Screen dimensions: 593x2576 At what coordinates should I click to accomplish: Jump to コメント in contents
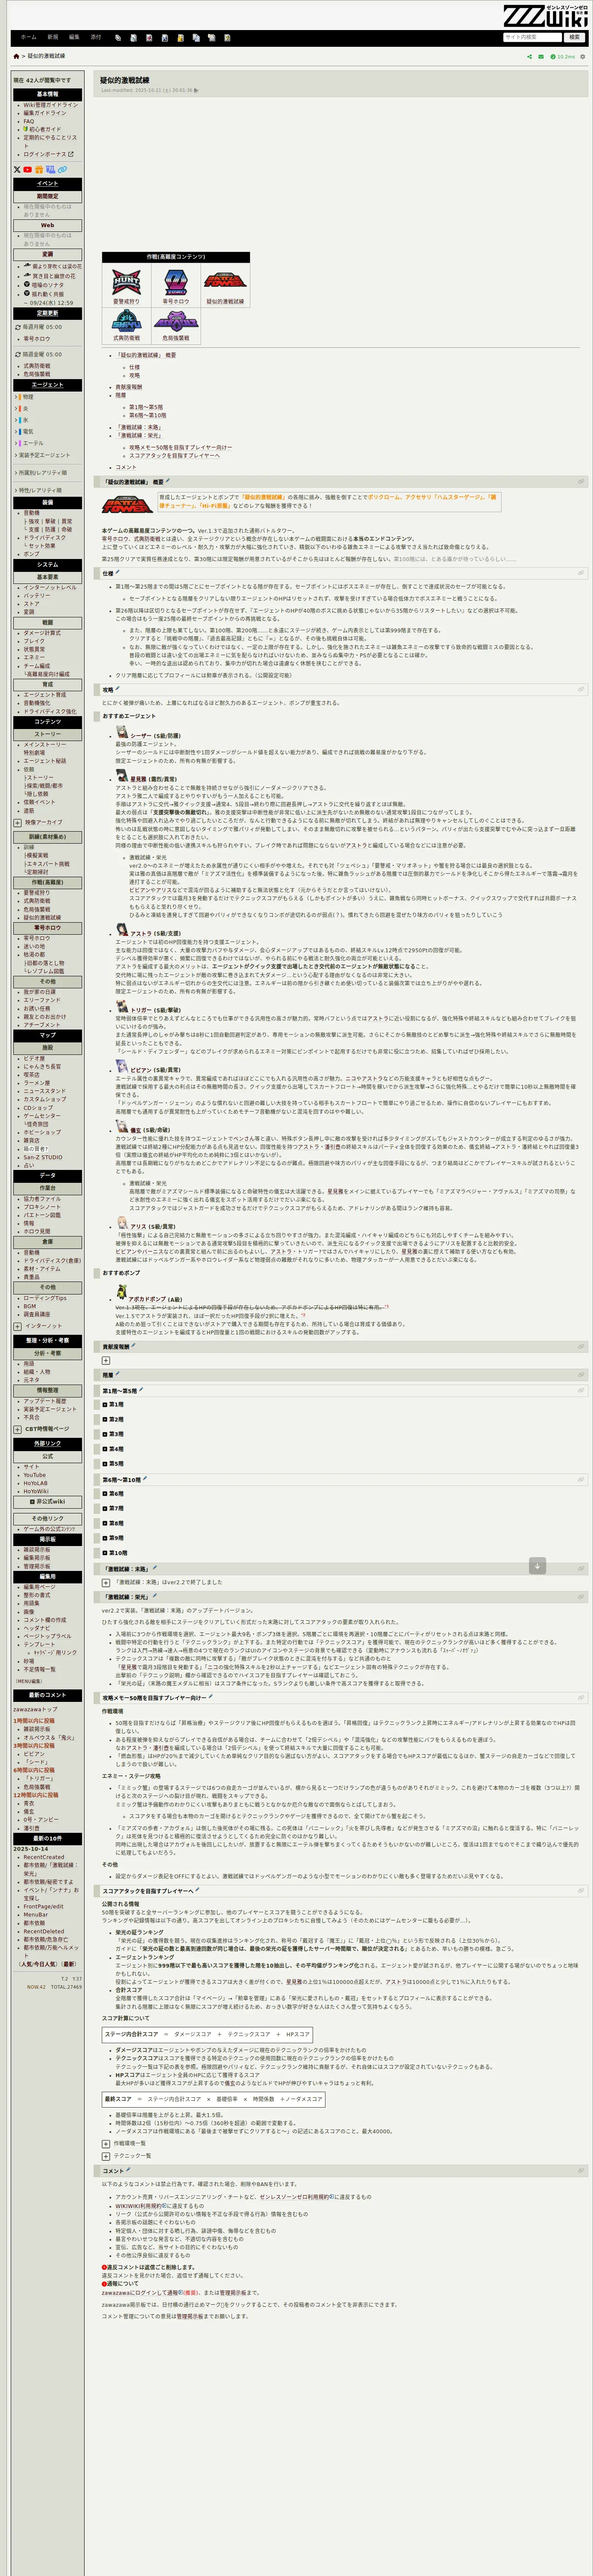[126, 467]
